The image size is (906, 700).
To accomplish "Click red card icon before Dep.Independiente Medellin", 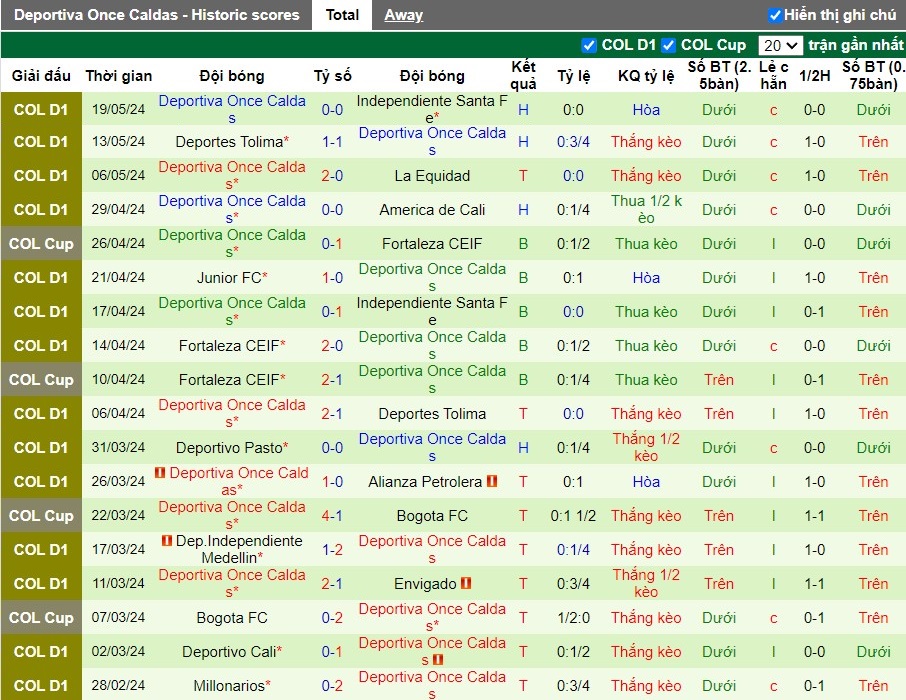I will tap(167, 540).
